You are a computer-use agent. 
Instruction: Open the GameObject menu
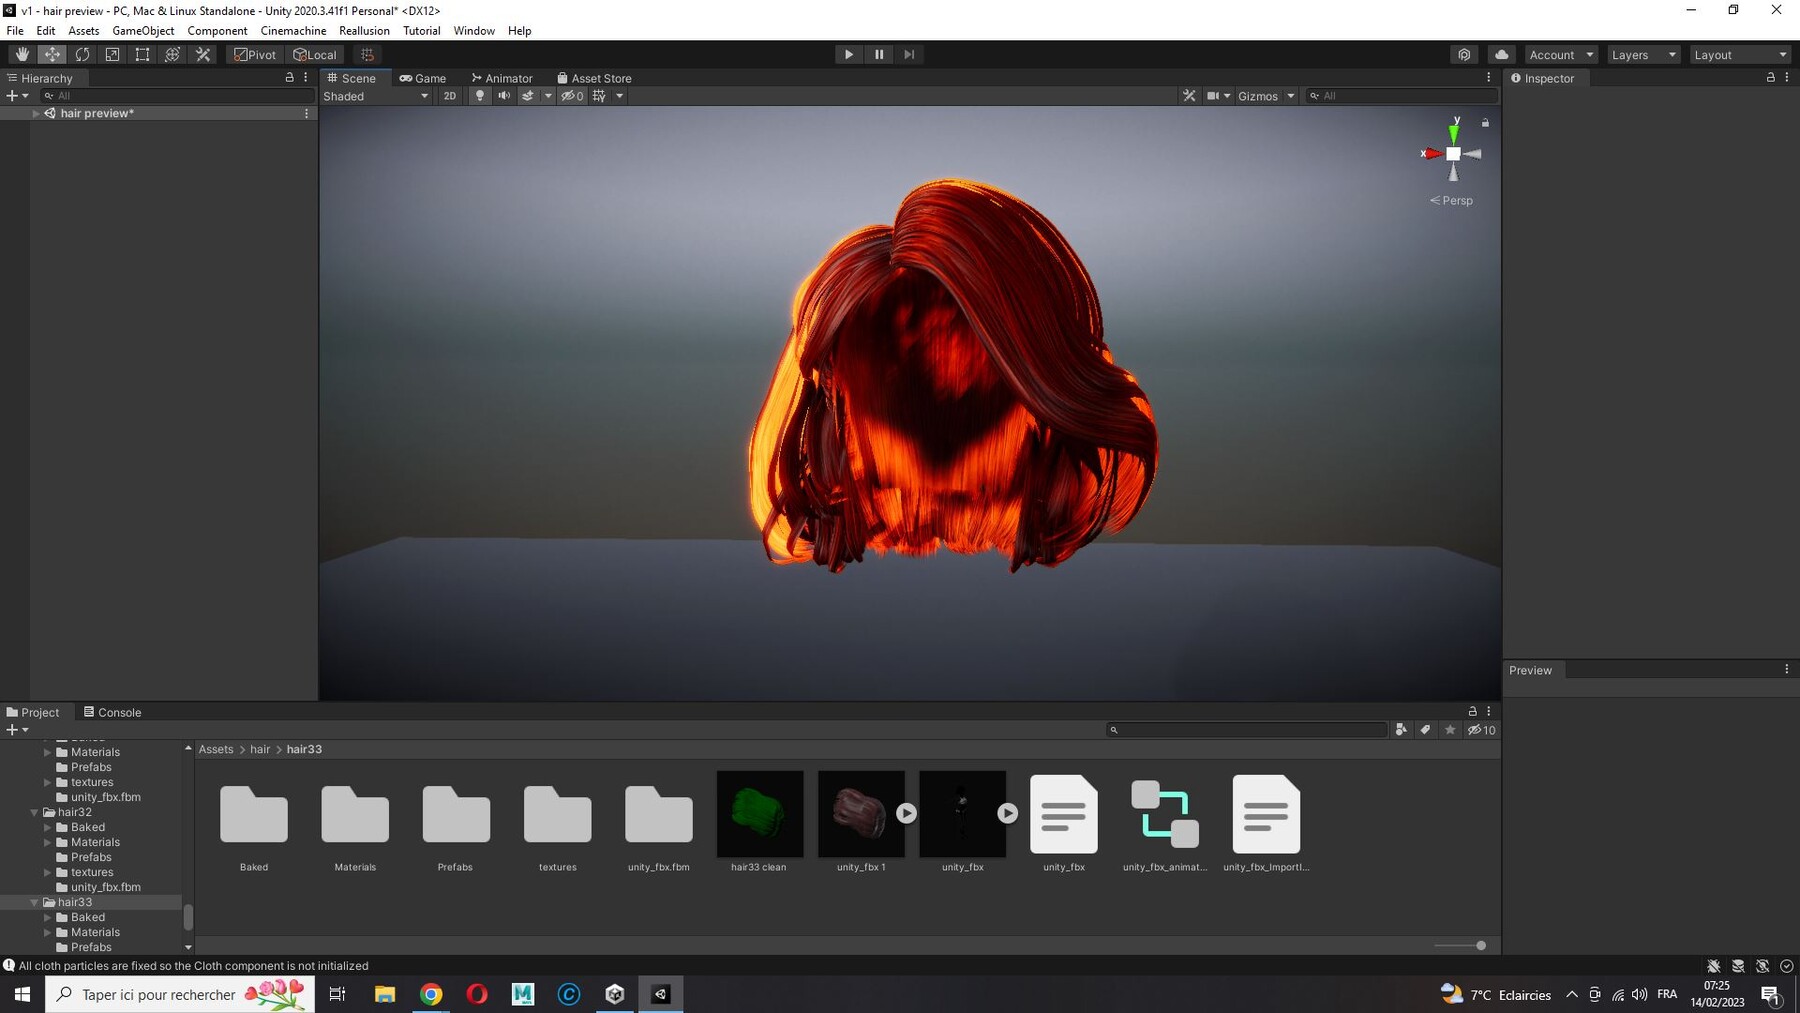point(143,31)
